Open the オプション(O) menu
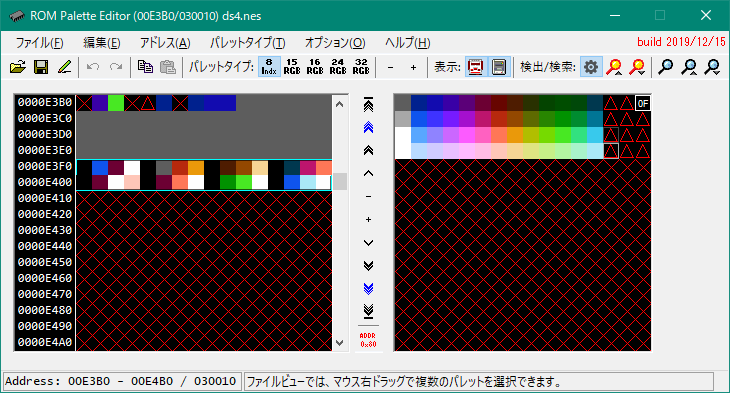This screenshot has height=393, width=730. click(335, 43)
